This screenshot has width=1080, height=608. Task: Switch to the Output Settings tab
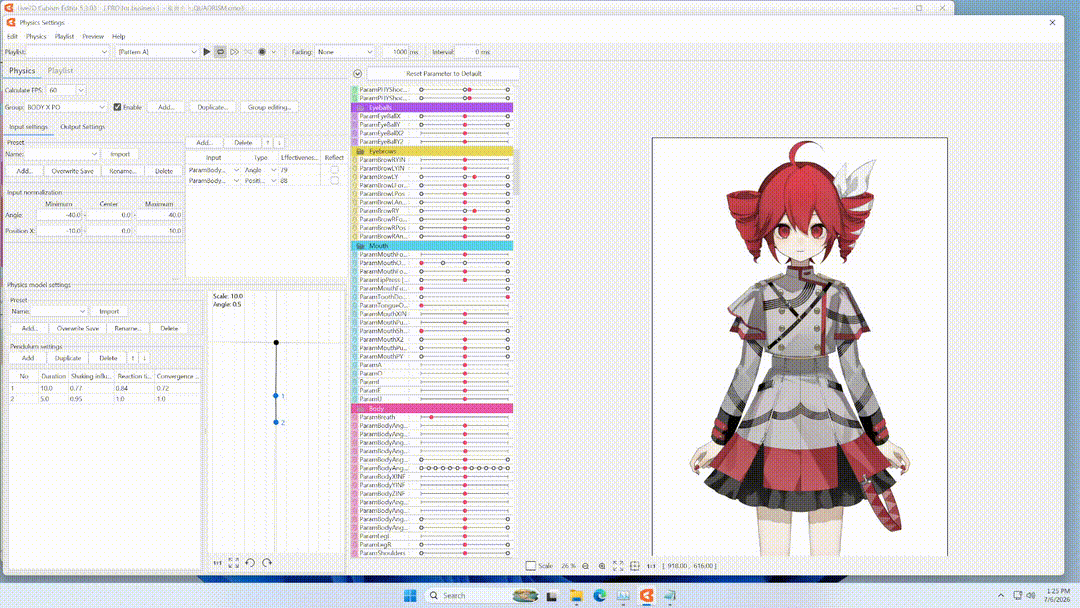tap(83, 127)
